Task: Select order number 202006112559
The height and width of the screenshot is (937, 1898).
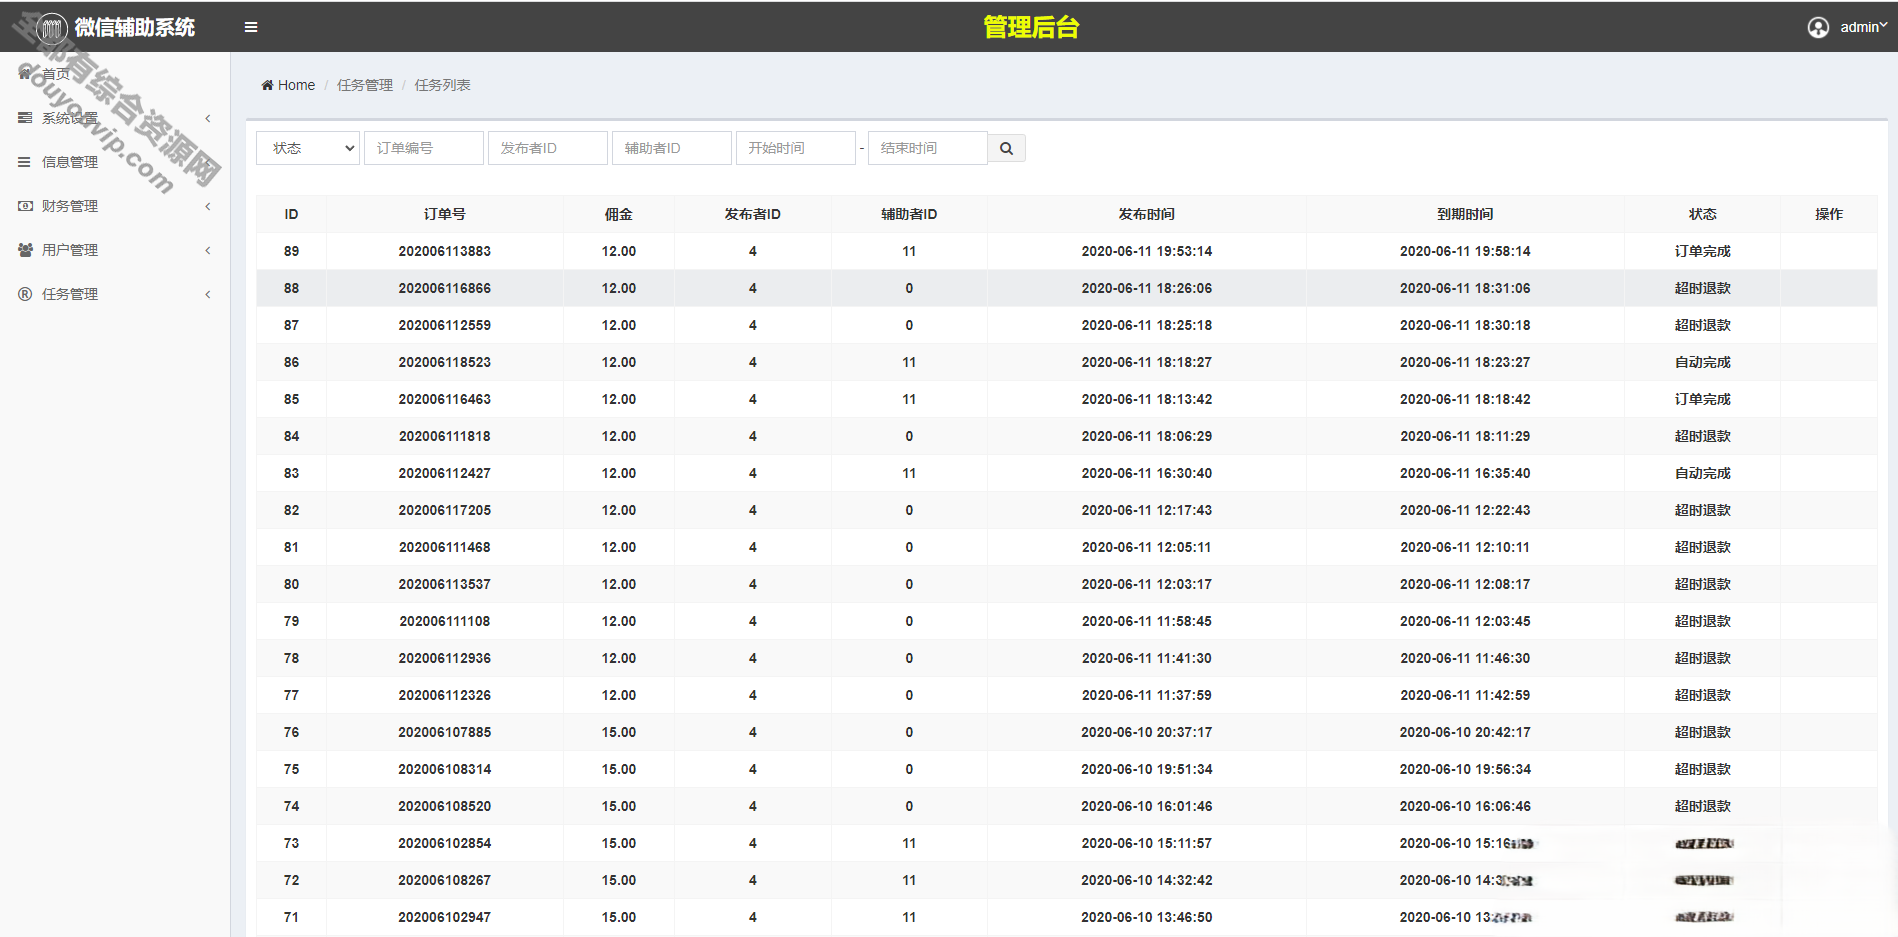Action: (445, 325)
